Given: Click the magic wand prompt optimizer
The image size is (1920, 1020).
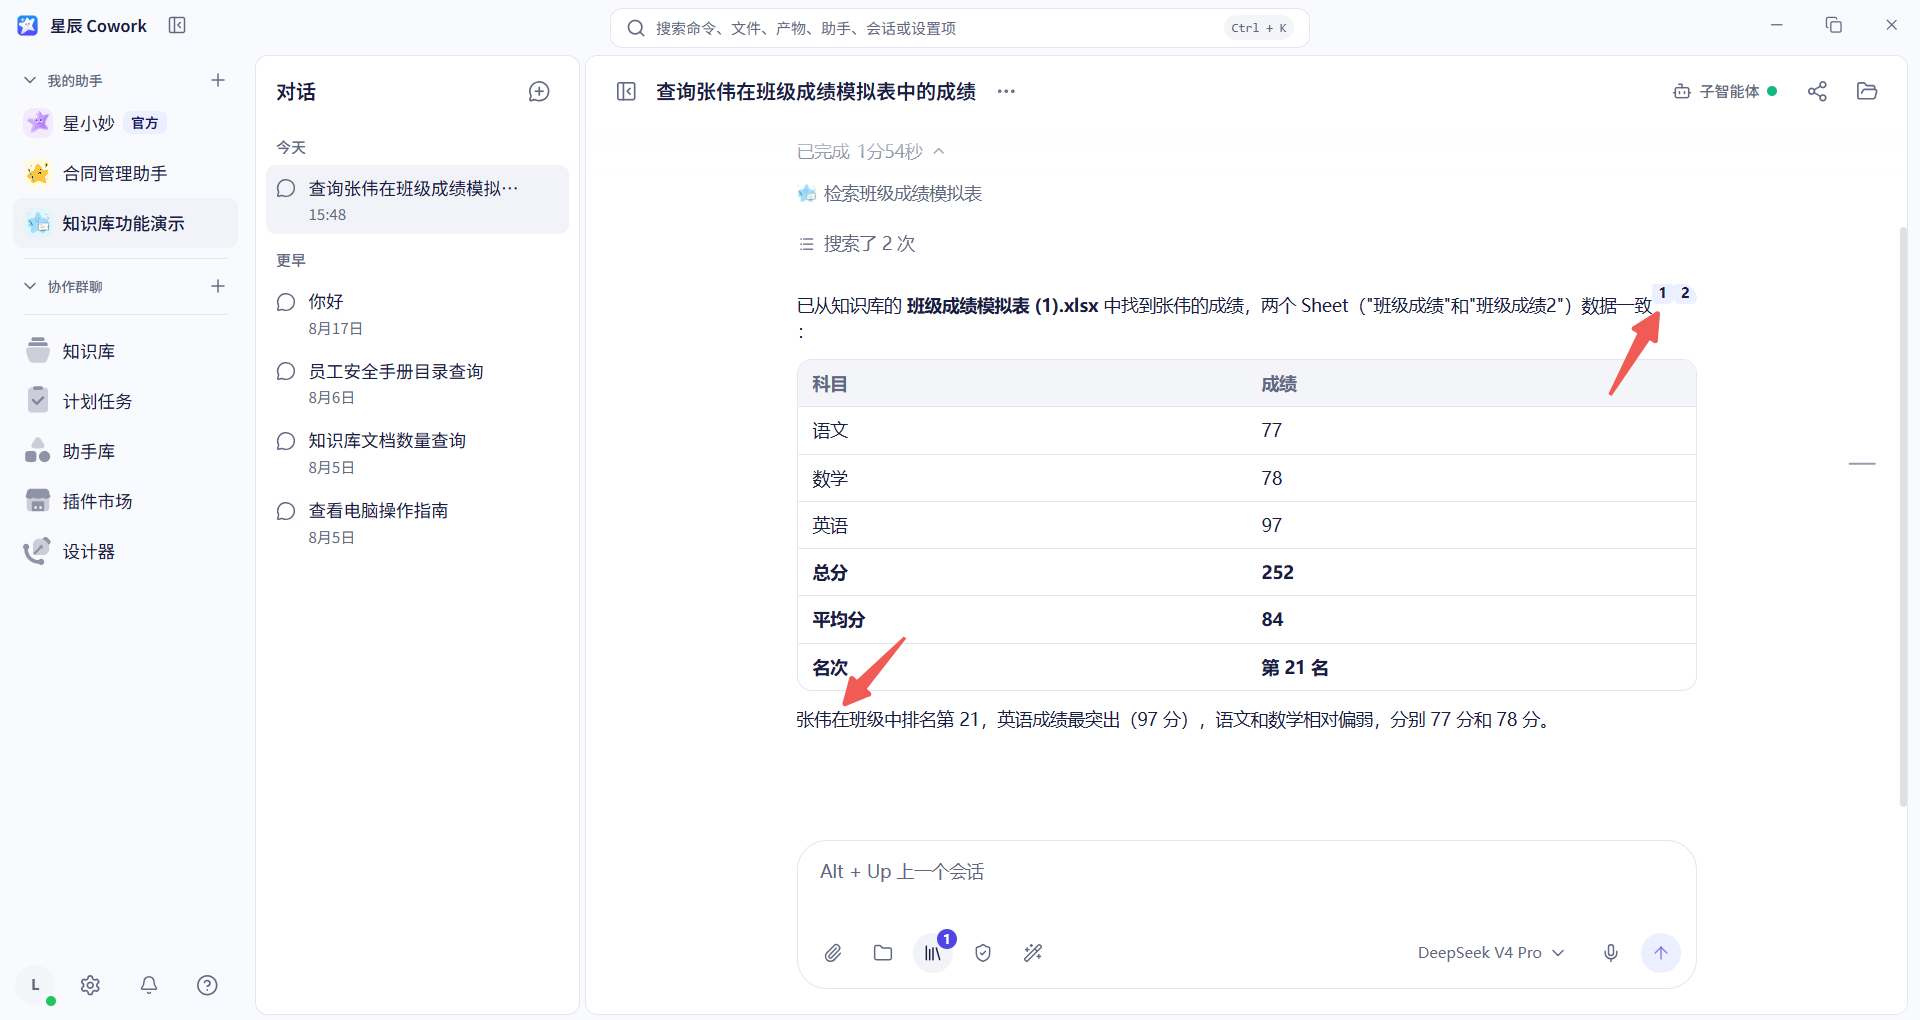Looking at the screenshot, I should (x=1033, y=953).
